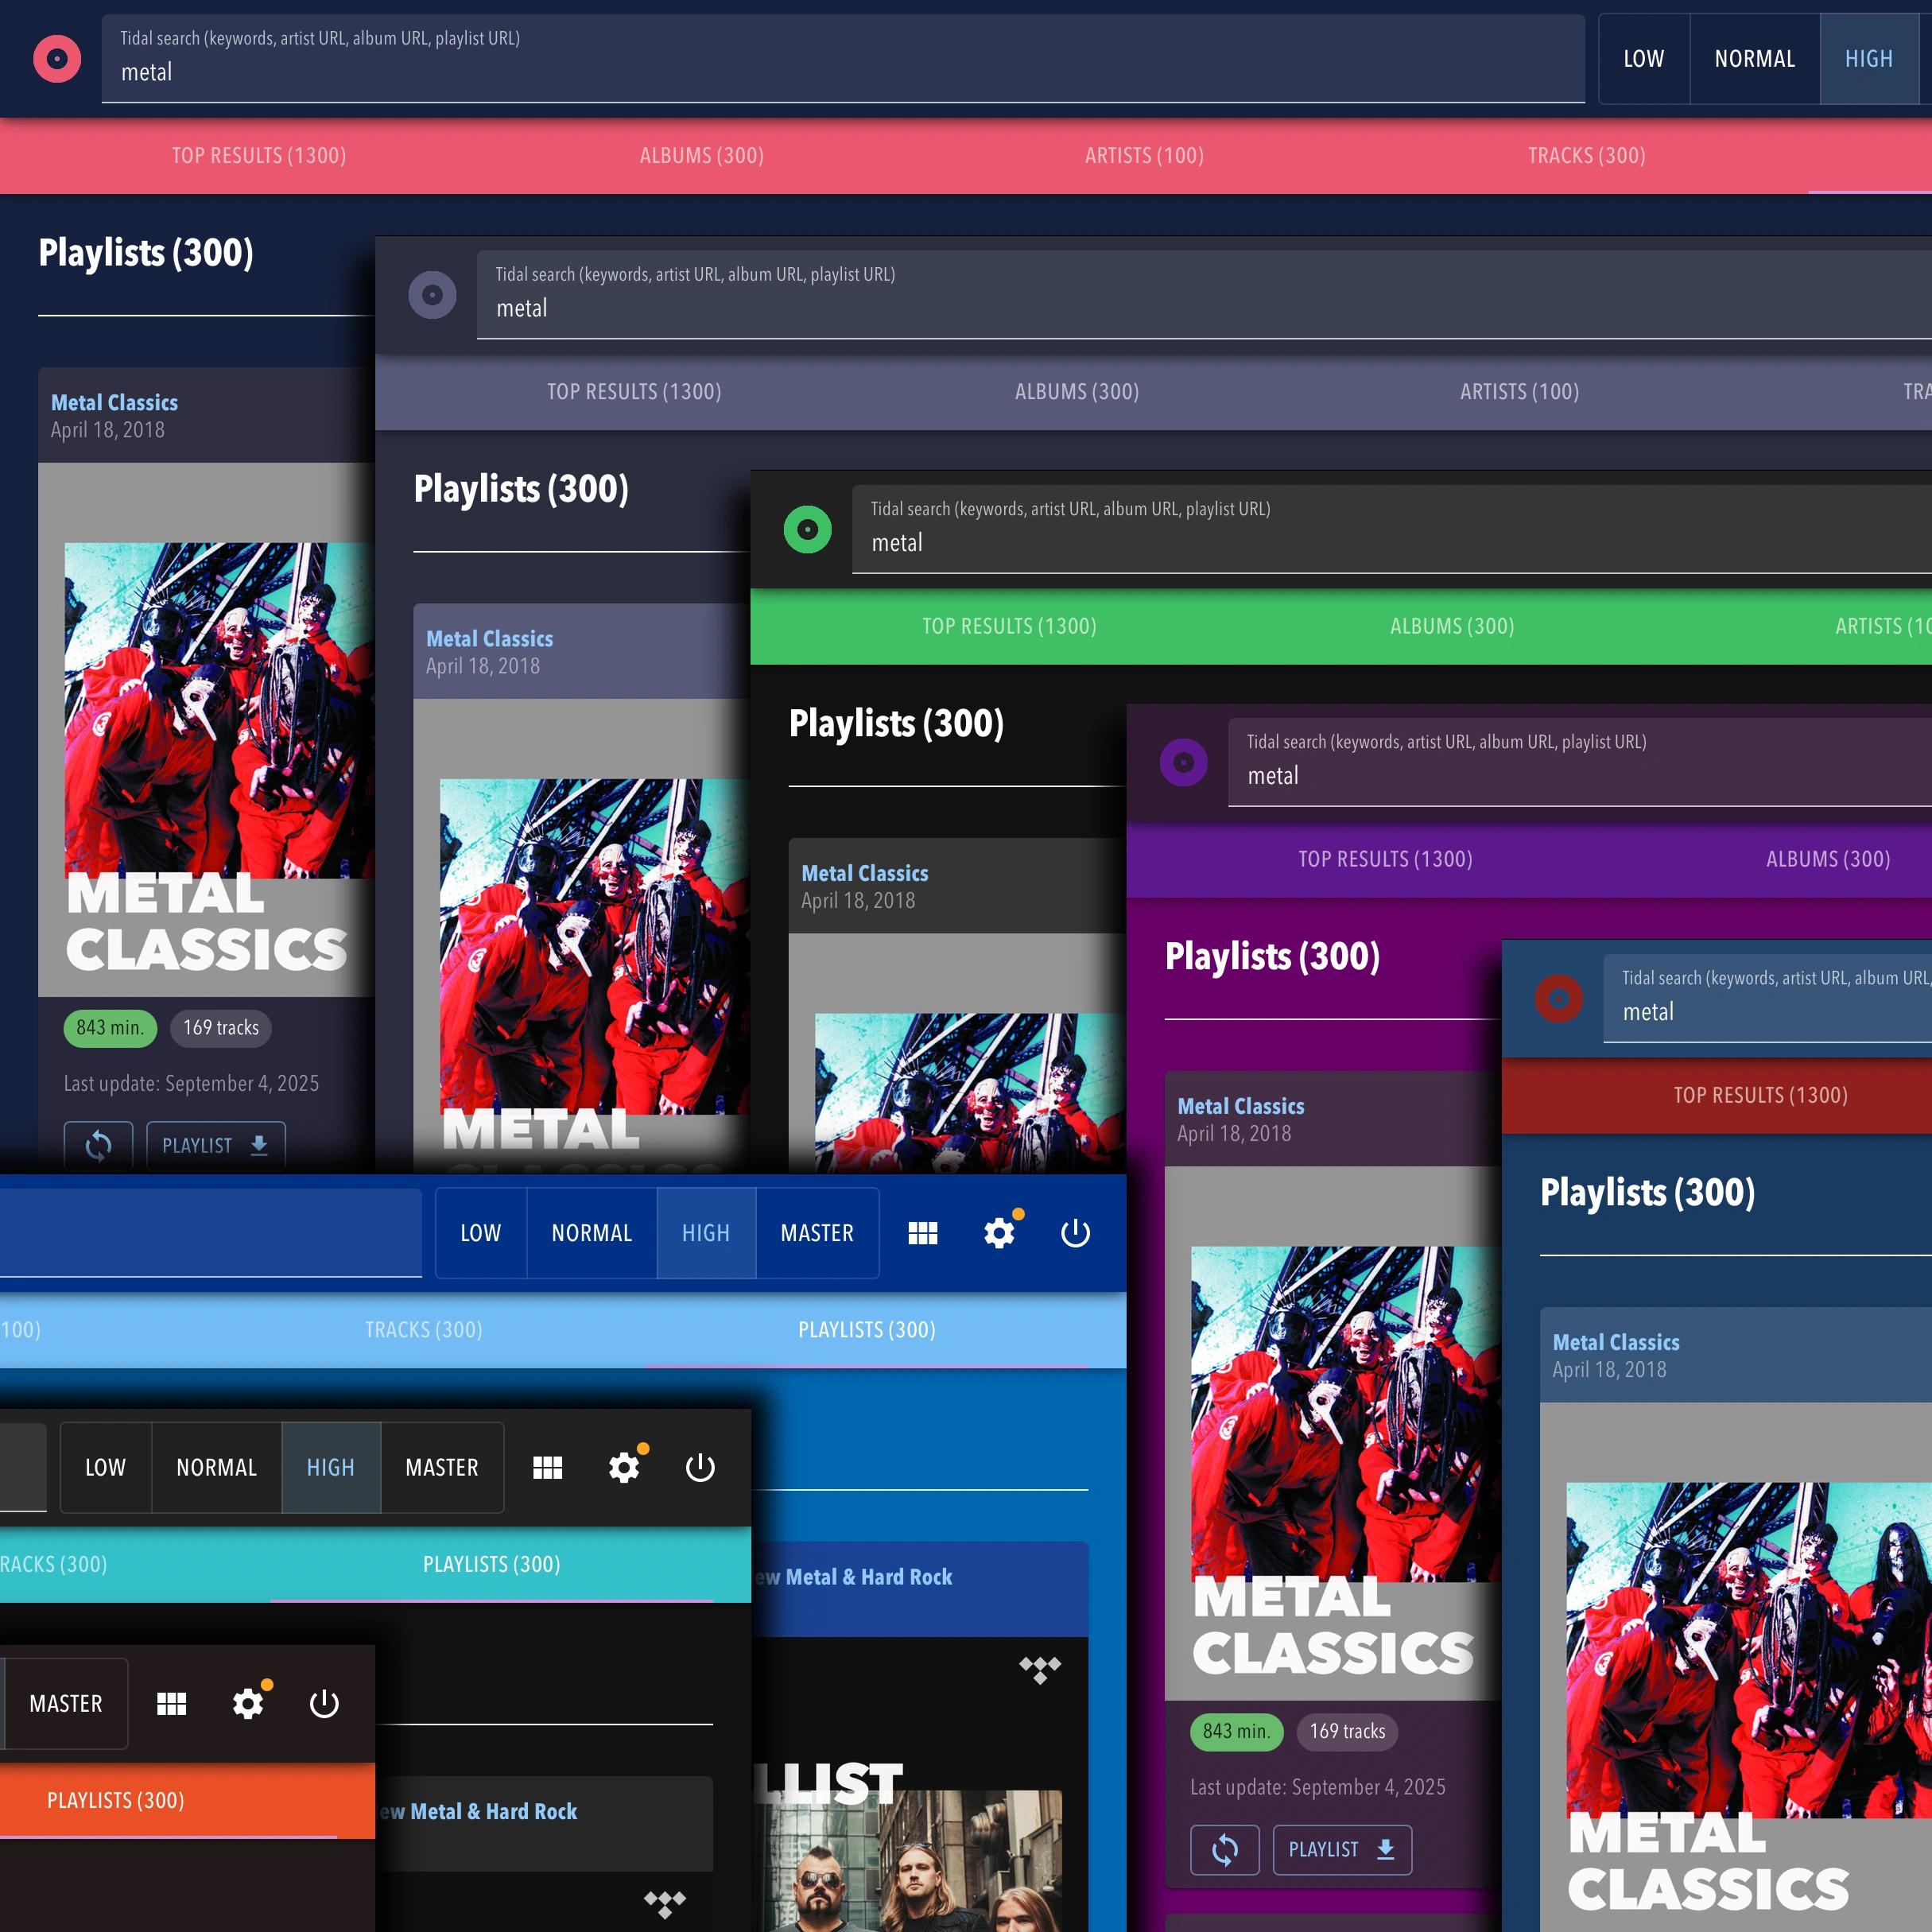The height and width of the screenshot is (1932, 1932).
Task: Click the green vinyl record logo
Action: (x=807, y=529)
